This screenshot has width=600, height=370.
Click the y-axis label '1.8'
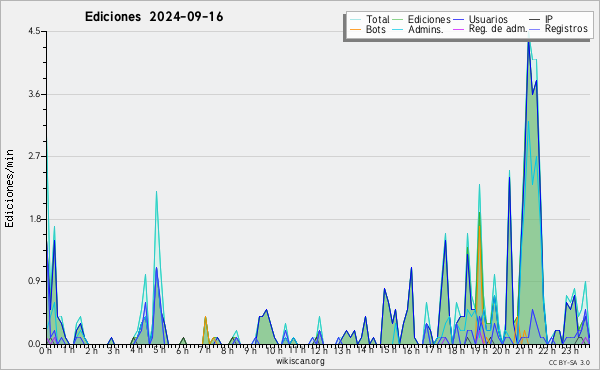coord(34,219)
